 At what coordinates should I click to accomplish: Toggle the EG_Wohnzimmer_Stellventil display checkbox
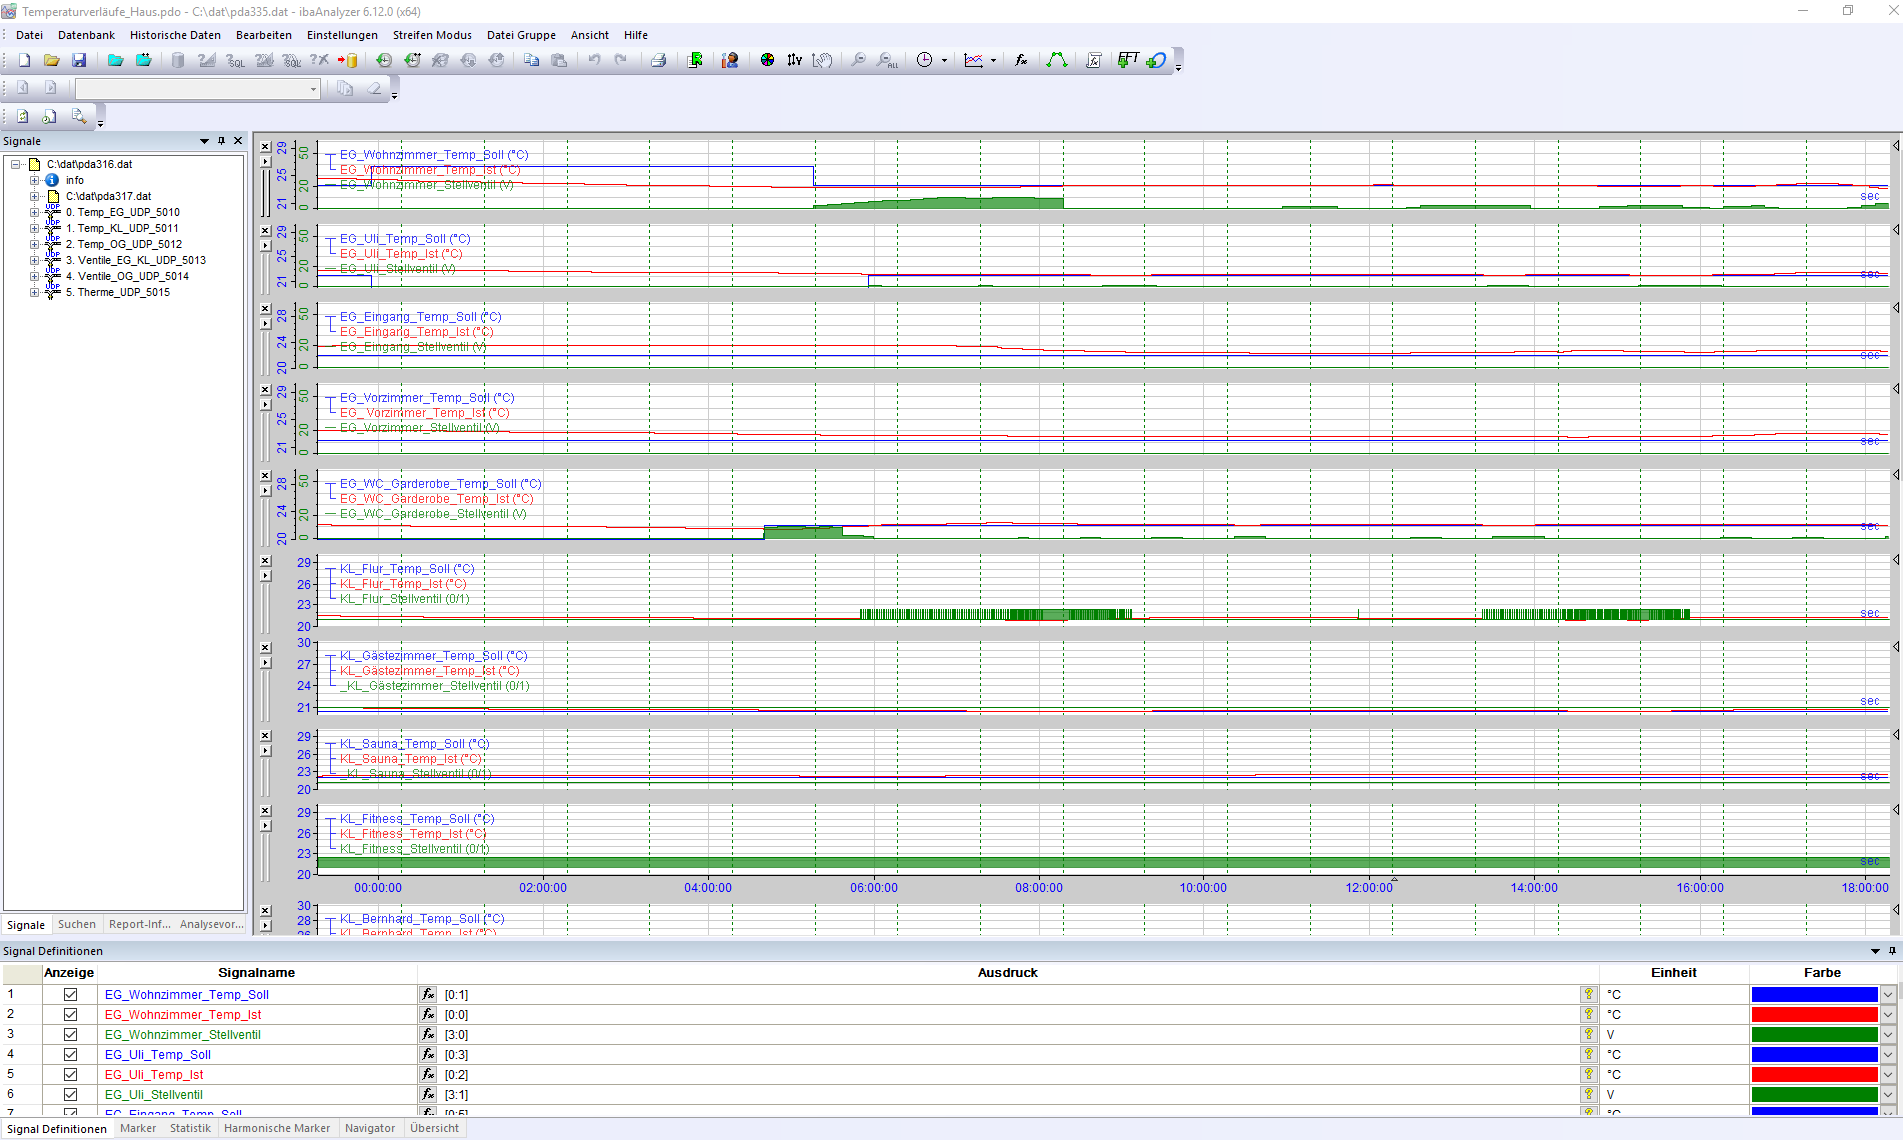(x=70, y=1034)
